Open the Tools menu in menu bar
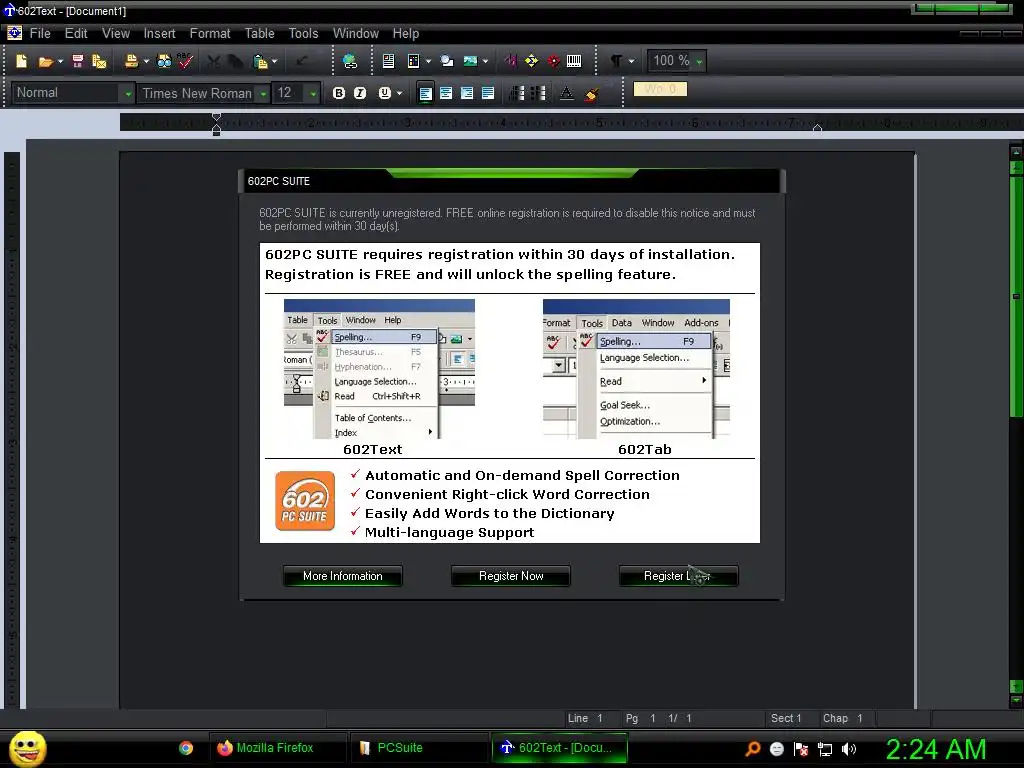The width and height of the screenshot is (1024, 768). 304,33
